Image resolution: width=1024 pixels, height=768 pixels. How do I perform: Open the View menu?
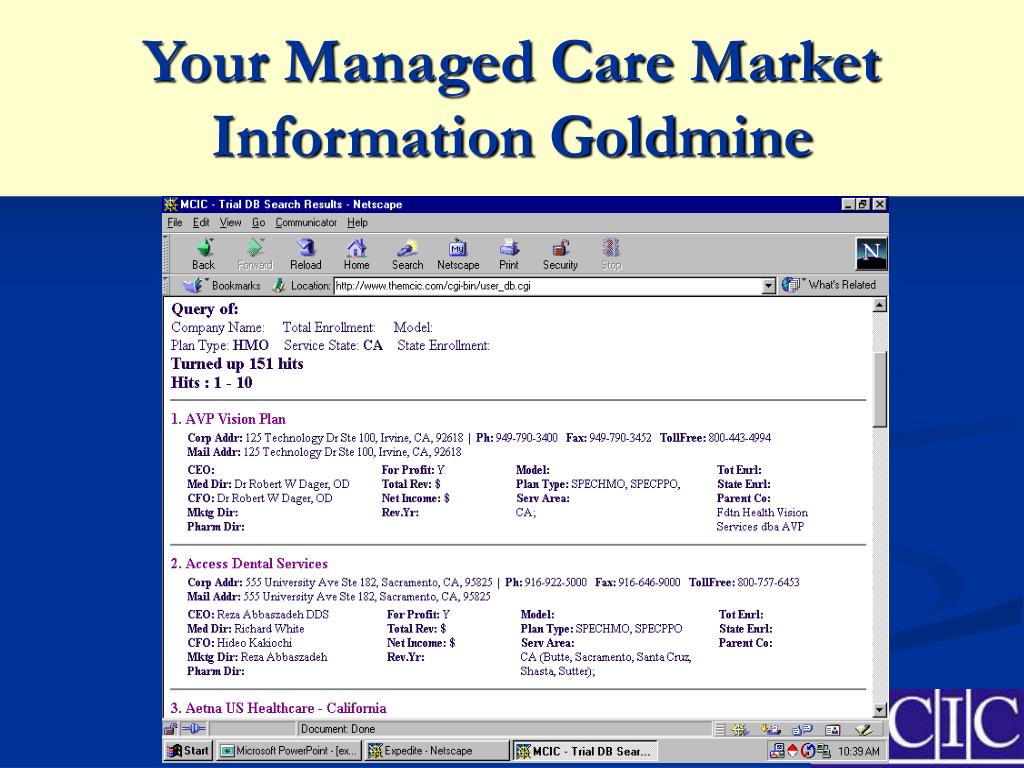[x=230, y=223]
